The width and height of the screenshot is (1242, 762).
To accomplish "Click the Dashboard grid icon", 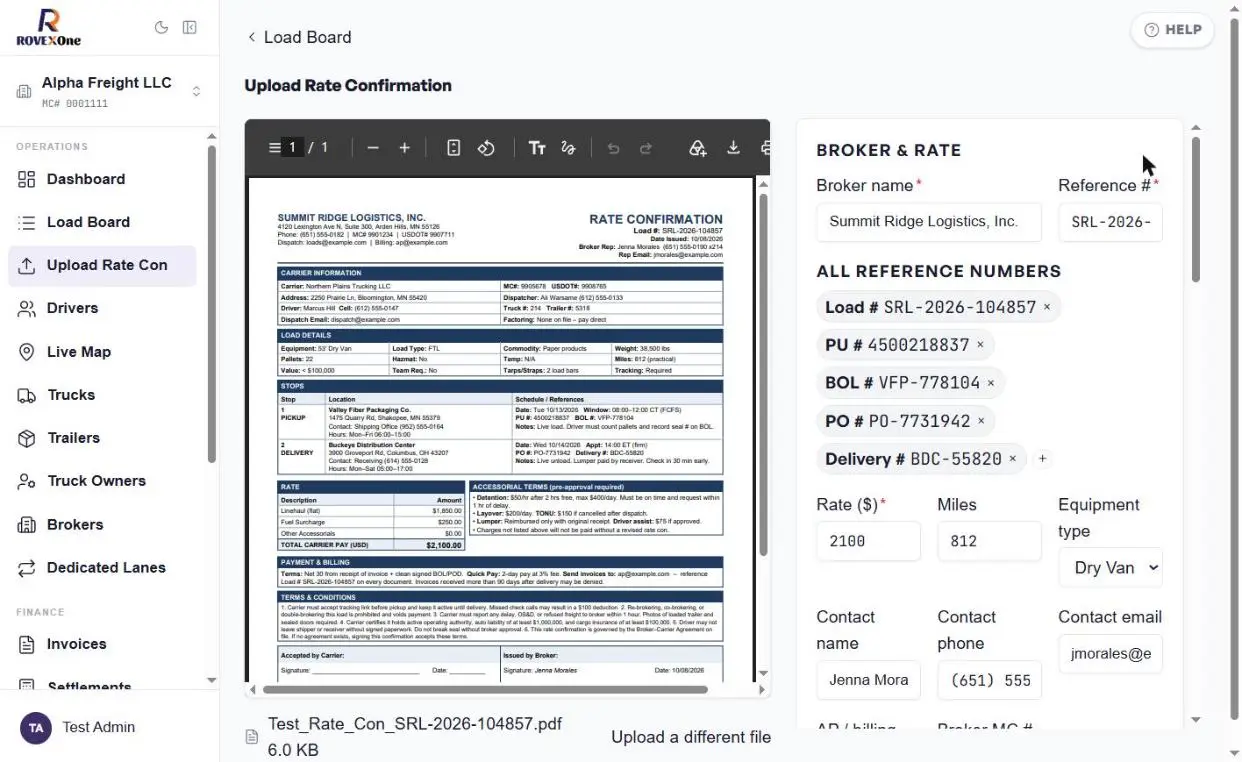I will point(27,179).
